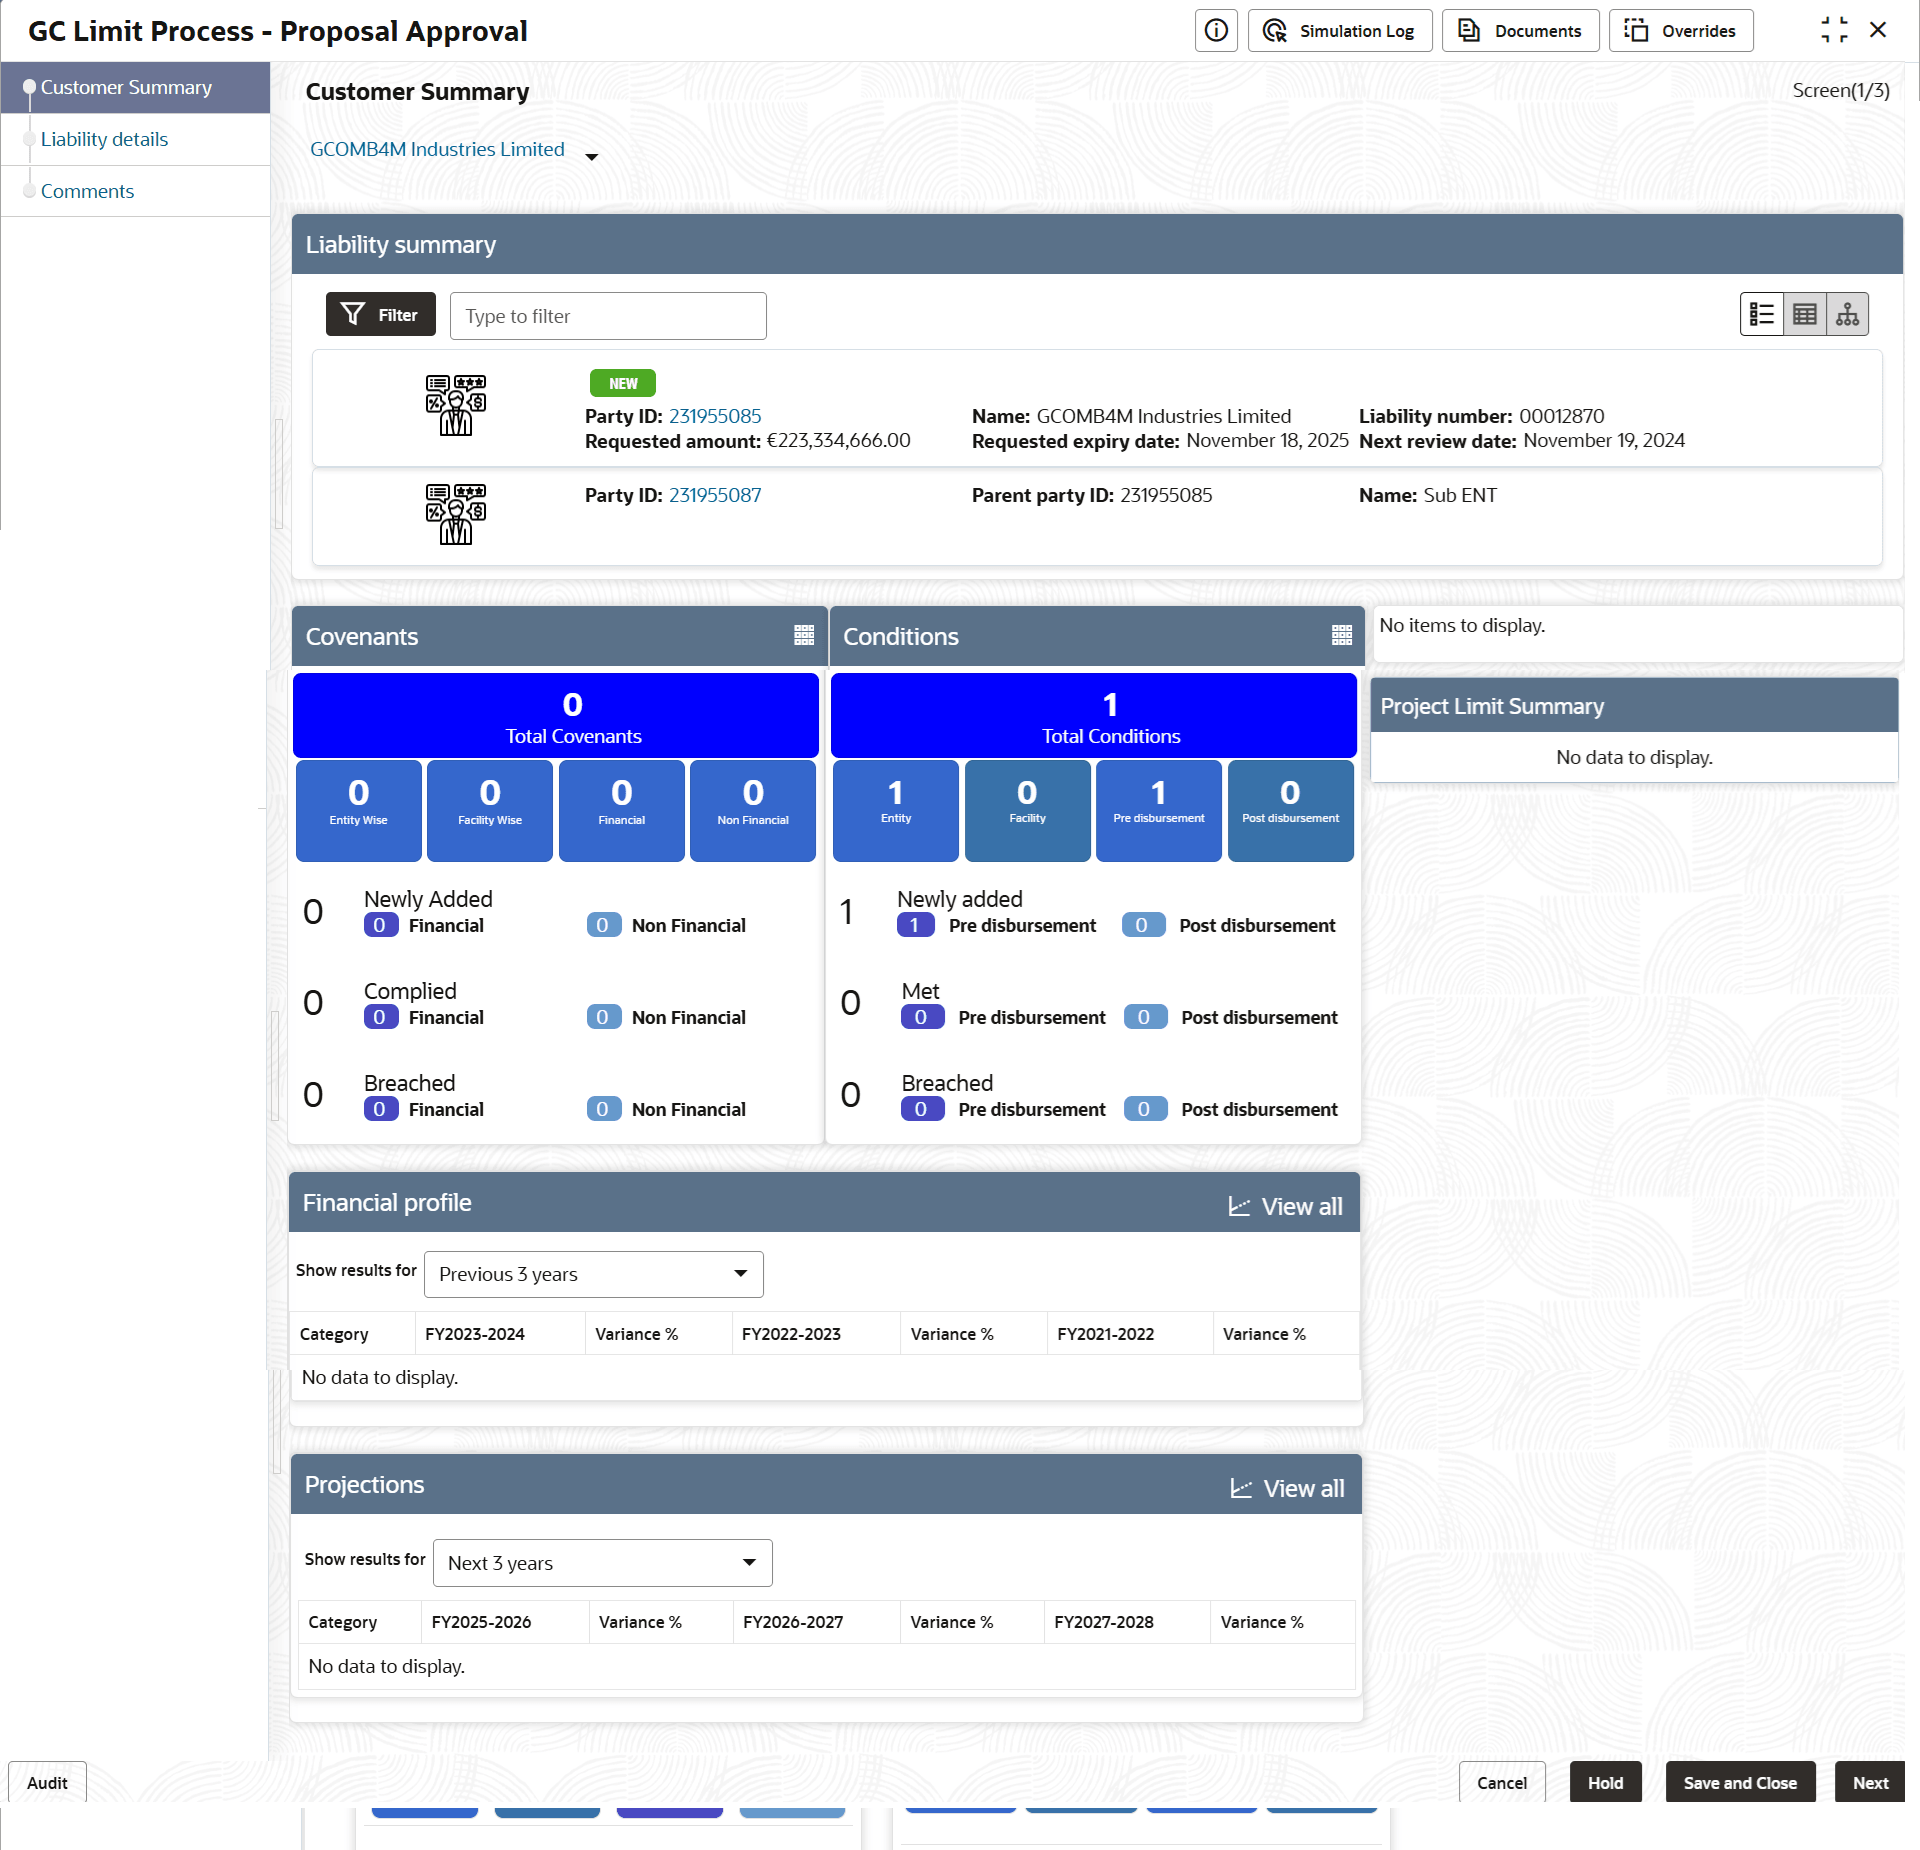Open the Next 3 years dropdown
This screenshot has width=1920, height=1850.
coord(602,1563)
